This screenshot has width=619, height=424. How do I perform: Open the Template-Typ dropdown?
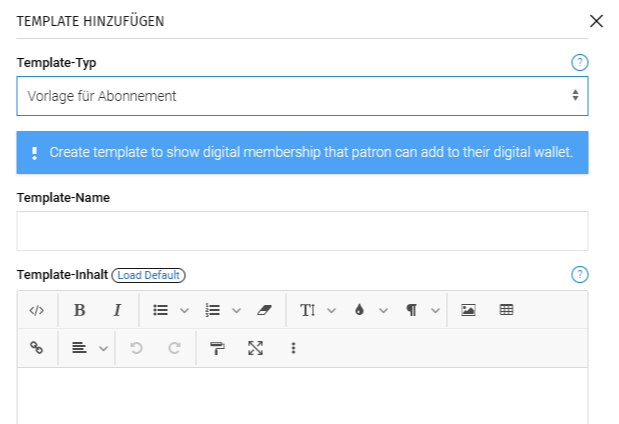[302, 96]
